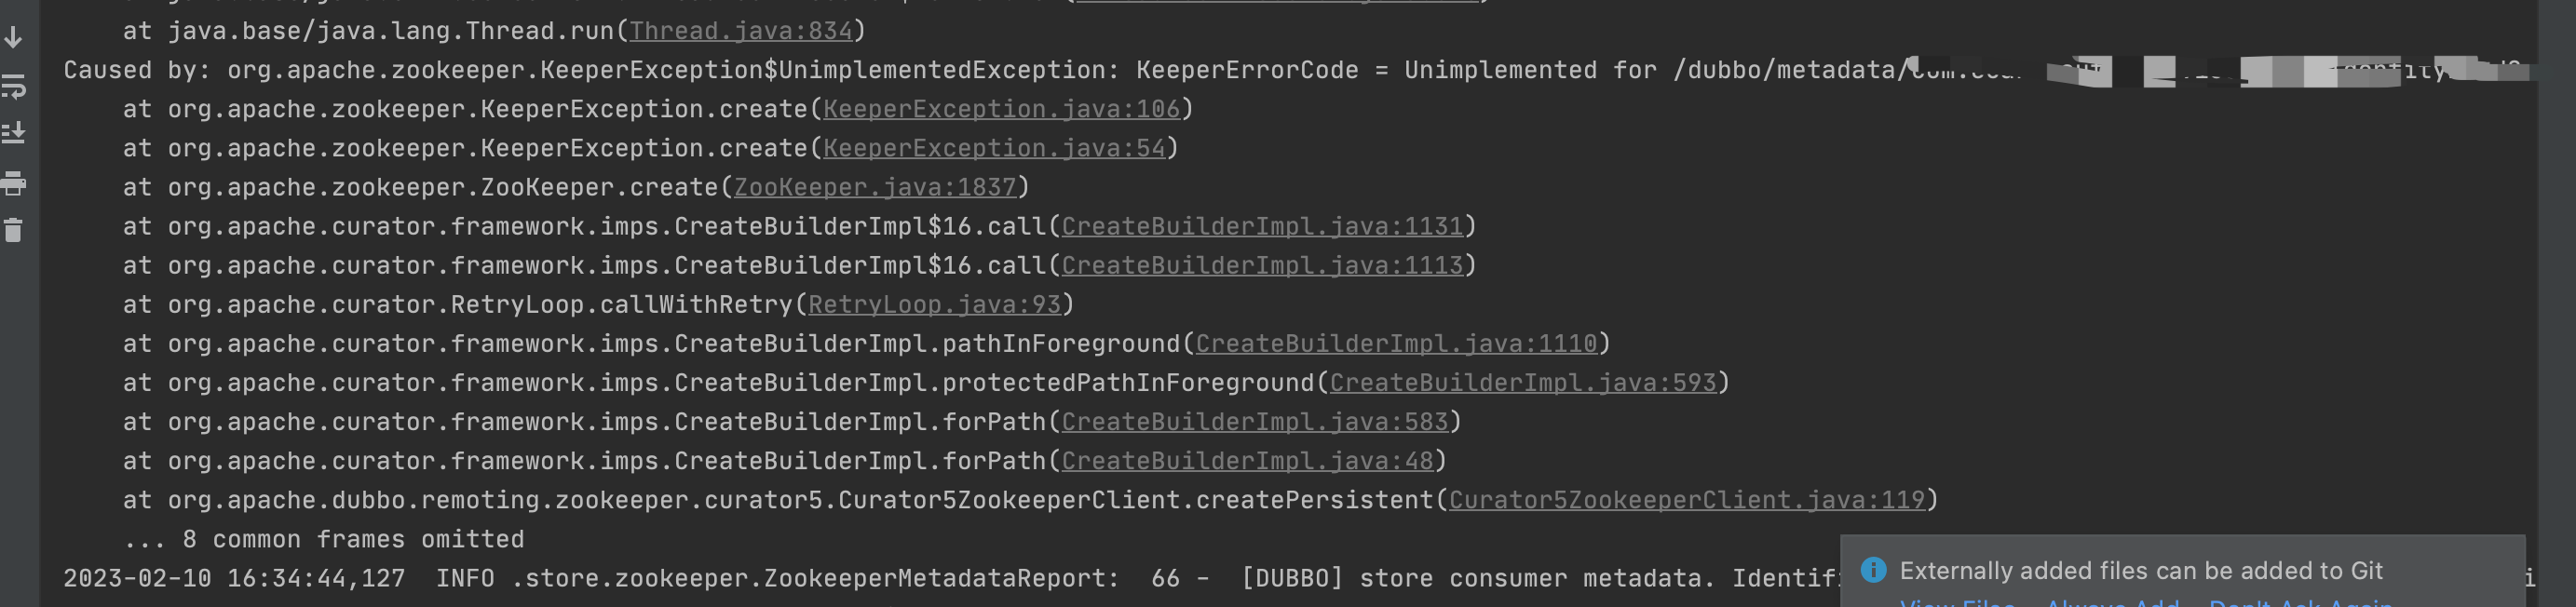2576x607 pixels.
Task: Open CreateBuilderImpl.java:1110 pathInForeground link
Action: coord(1397,343)
